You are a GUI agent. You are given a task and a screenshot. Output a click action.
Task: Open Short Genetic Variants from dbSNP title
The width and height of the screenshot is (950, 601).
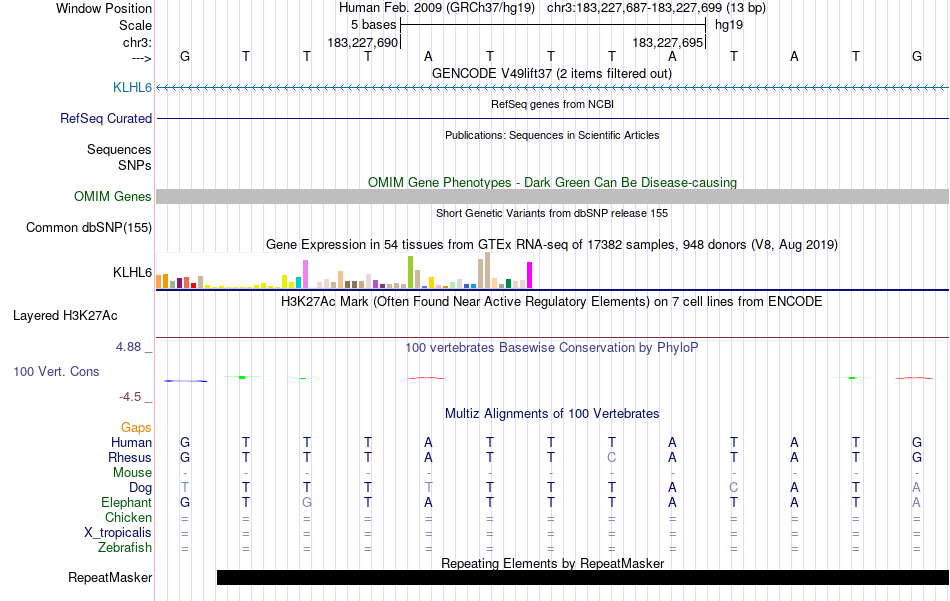[x=551, y=213]
